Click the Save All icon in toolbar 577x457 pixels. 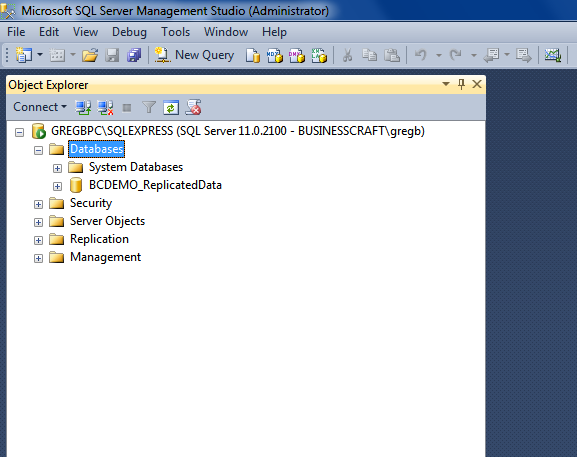point(134,56)
